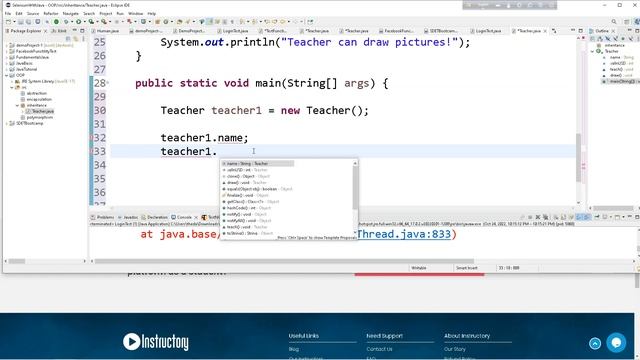Show the hidden editor tabs list
This screenshot has height=360, width=640.
pyautogui.click(x=554, y=31)
